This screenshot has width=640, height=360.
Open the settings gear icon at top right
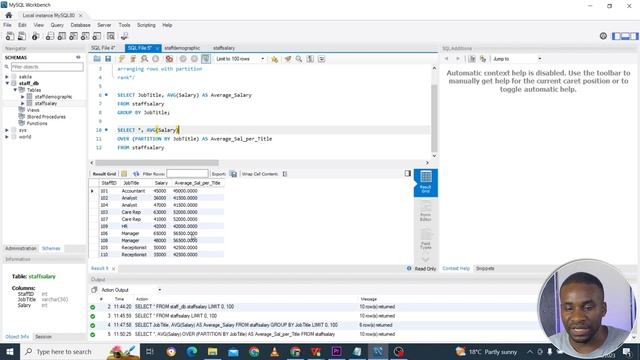(x=603, y=36)
